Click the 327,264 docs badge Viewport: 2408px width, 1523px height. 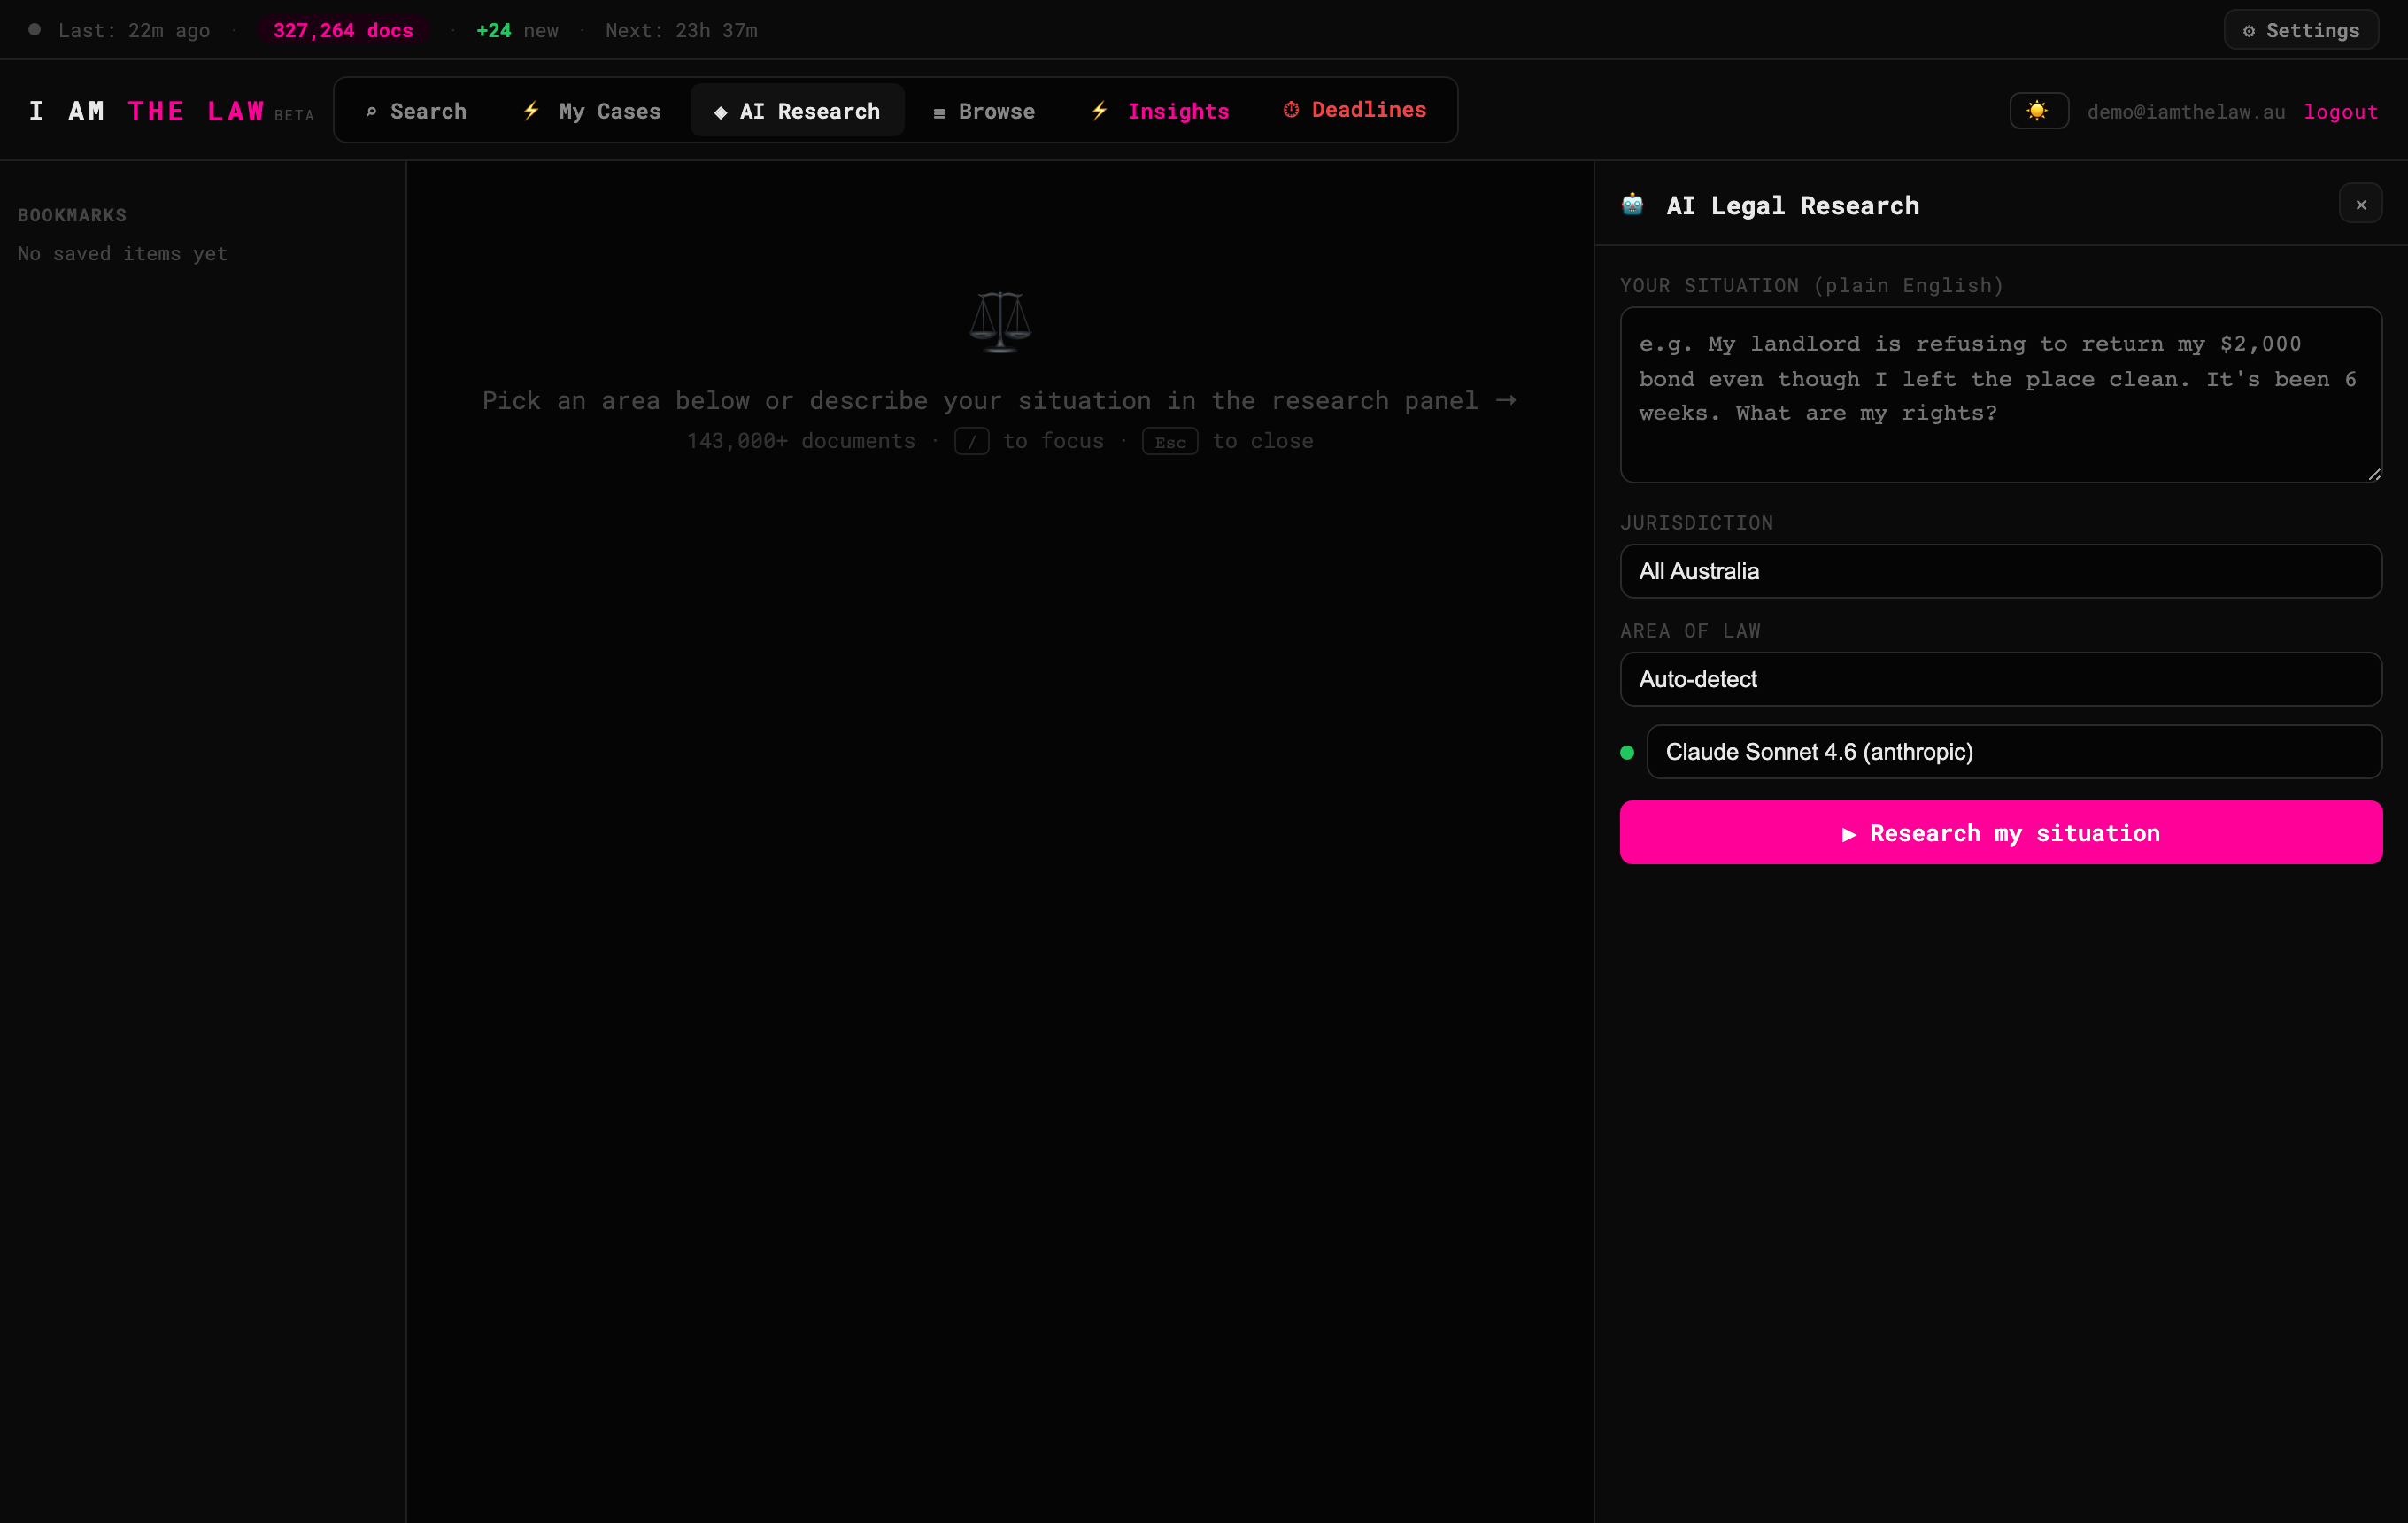(343, 31)
